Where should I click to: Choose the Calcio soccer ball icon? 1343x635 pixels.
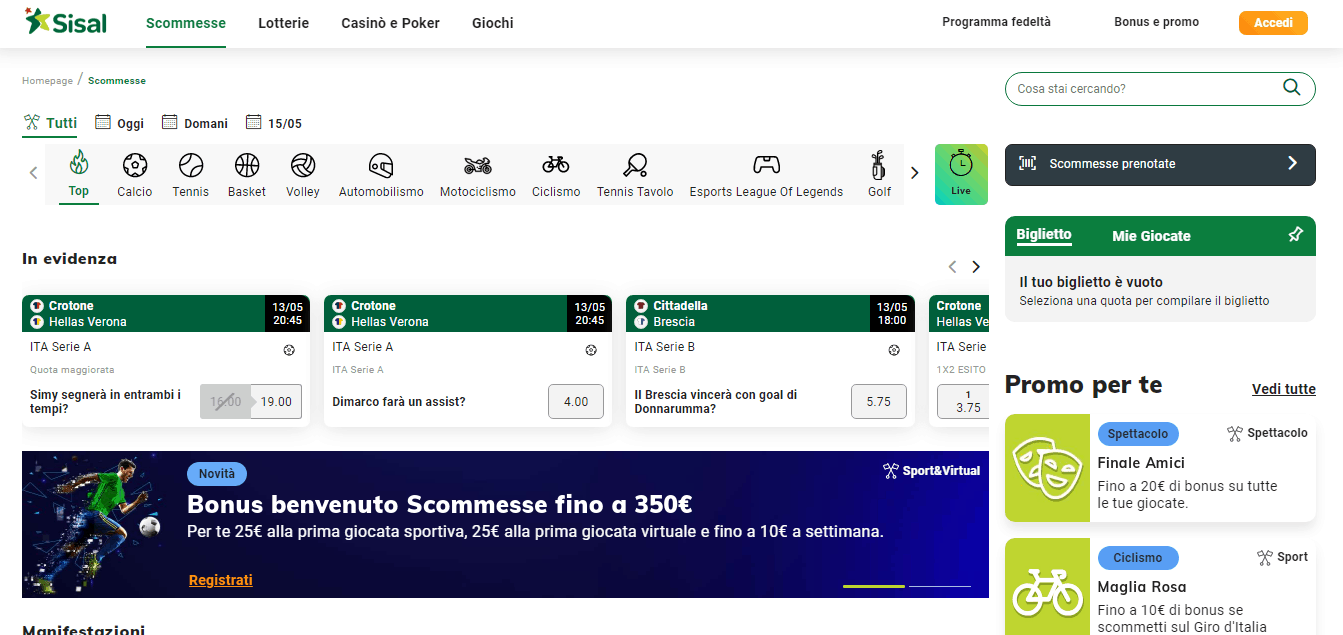(135, 165)
